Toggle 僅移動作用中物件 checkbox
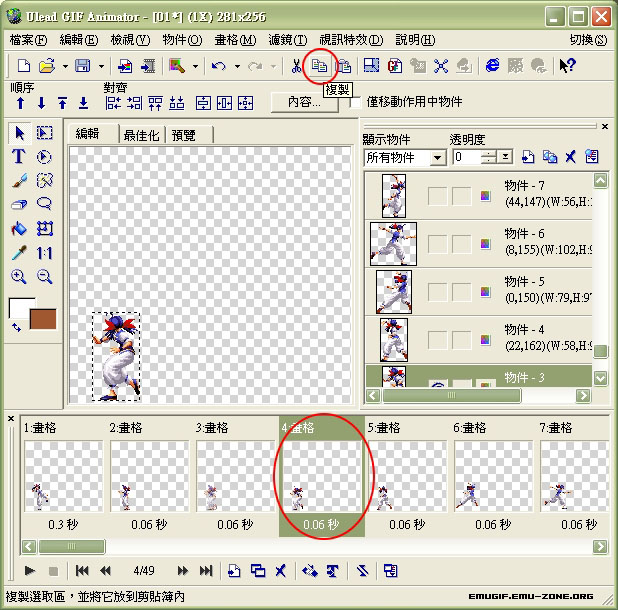The height and width of the screenshot is (610, 618). [x=355, y=102]
